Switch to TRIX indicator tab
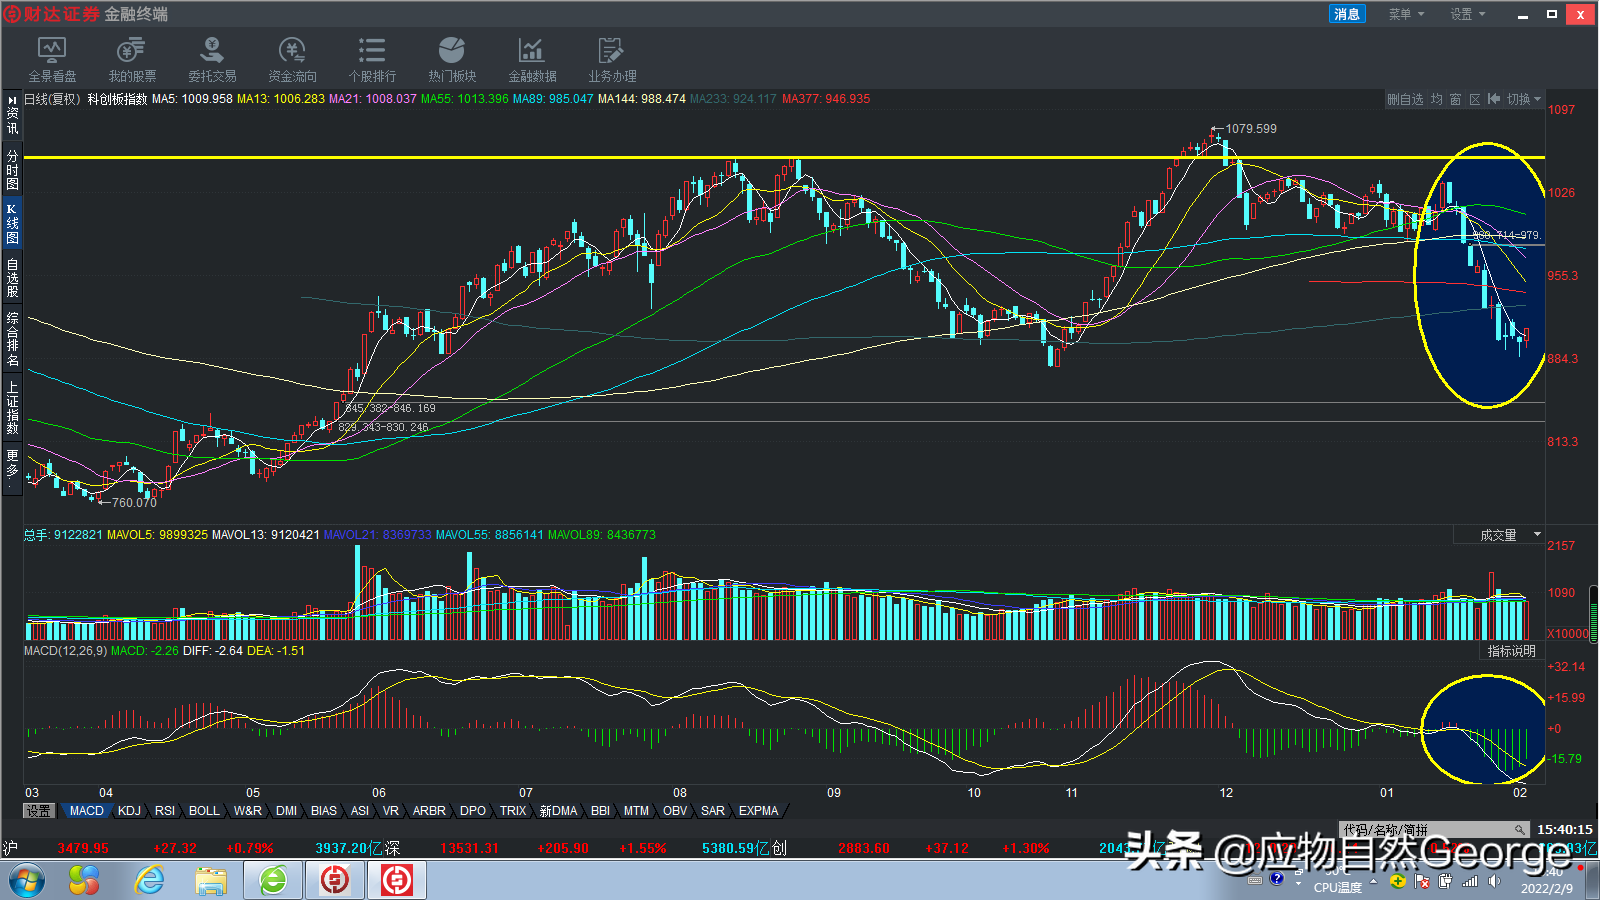 click(x=513, y=811)
